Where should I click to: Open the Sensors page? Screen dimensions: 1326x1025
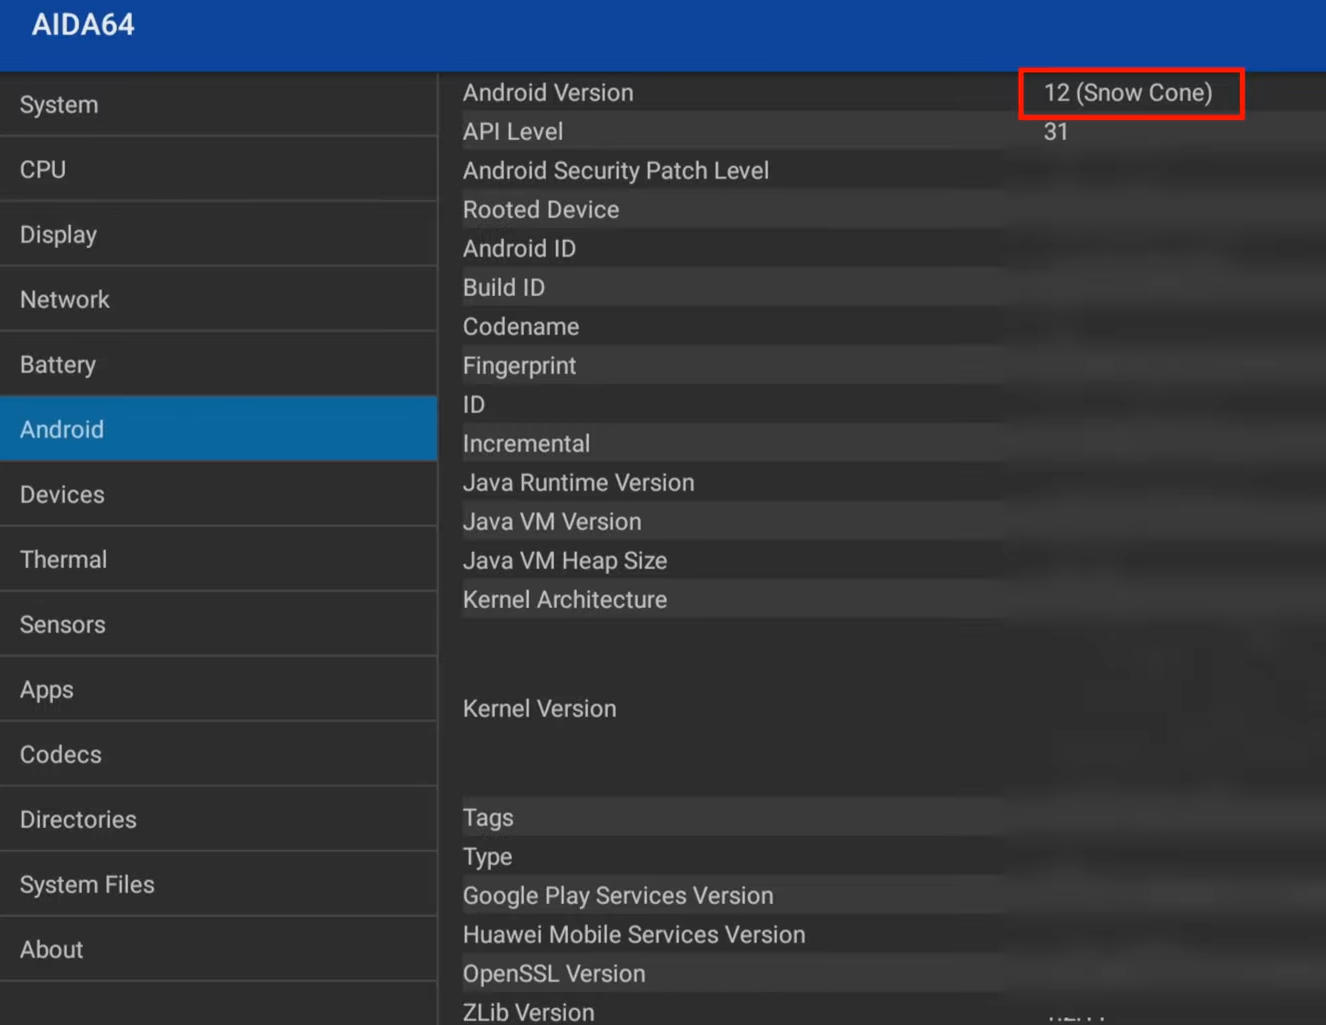(x=218, y=625)
